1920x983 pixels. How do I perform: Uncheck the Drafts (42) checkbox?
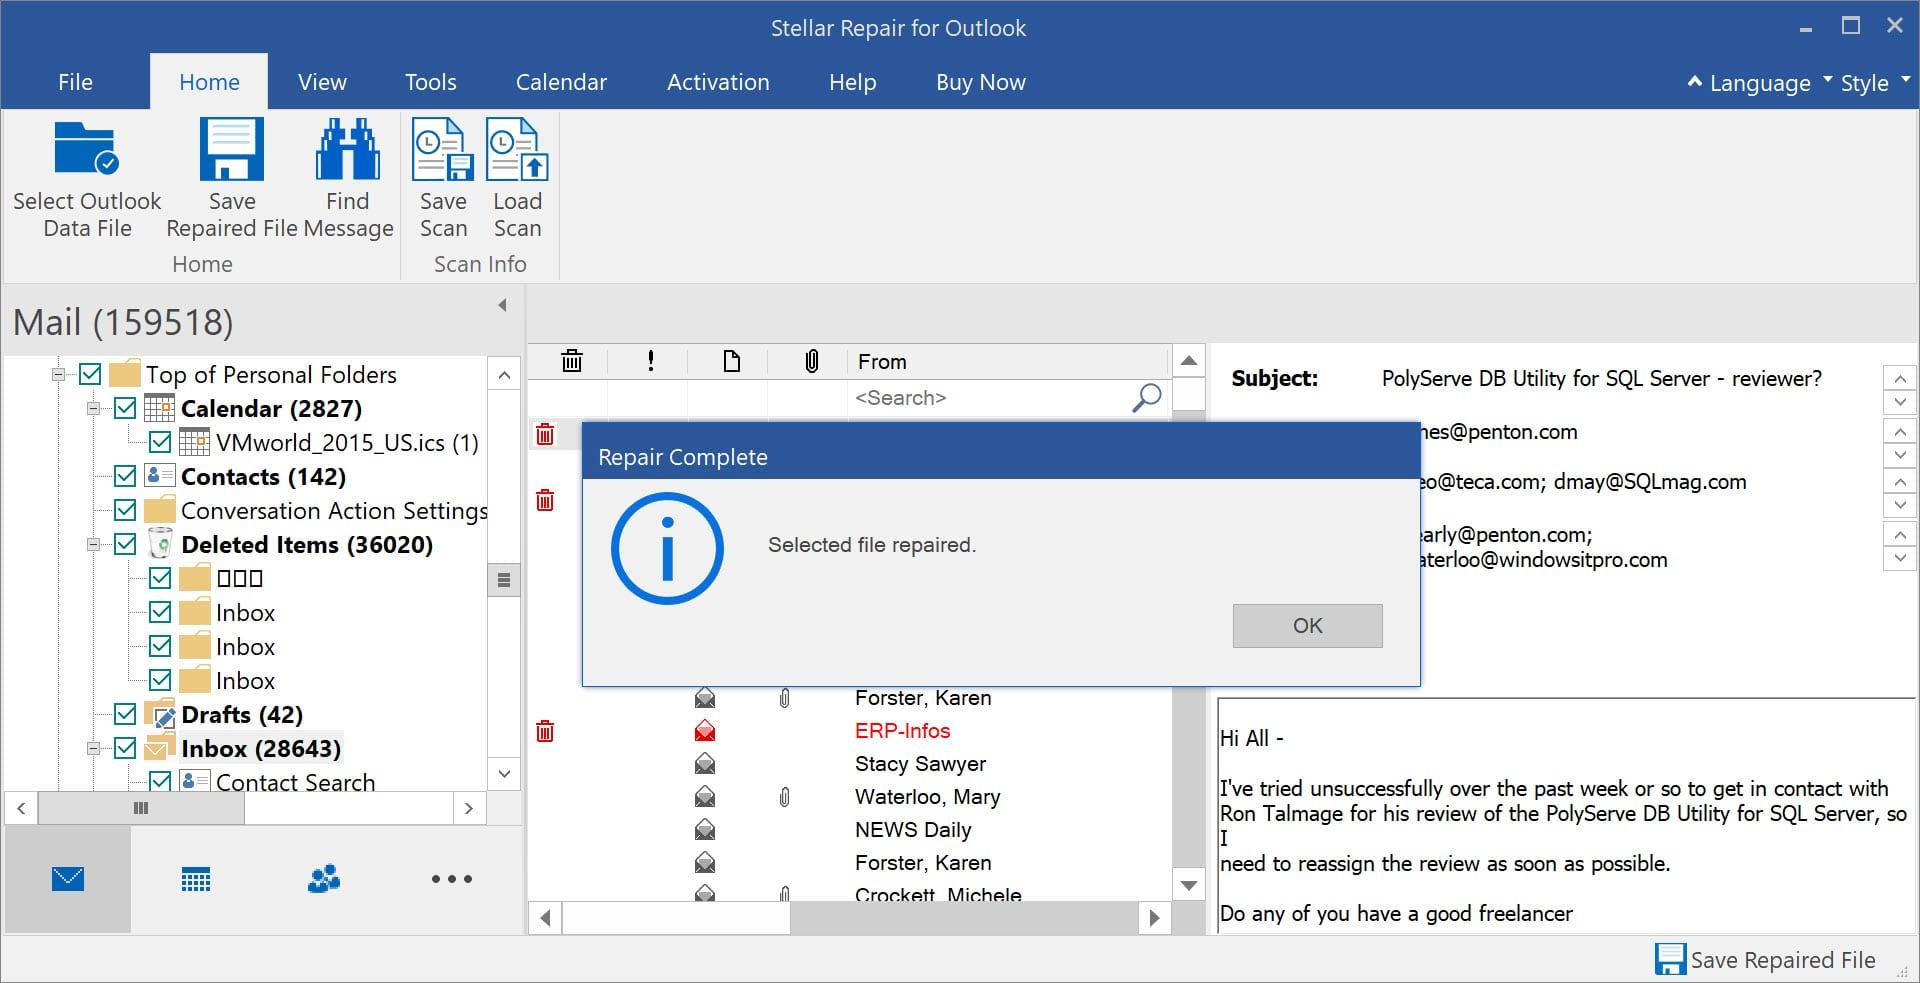tap(125, 714)
